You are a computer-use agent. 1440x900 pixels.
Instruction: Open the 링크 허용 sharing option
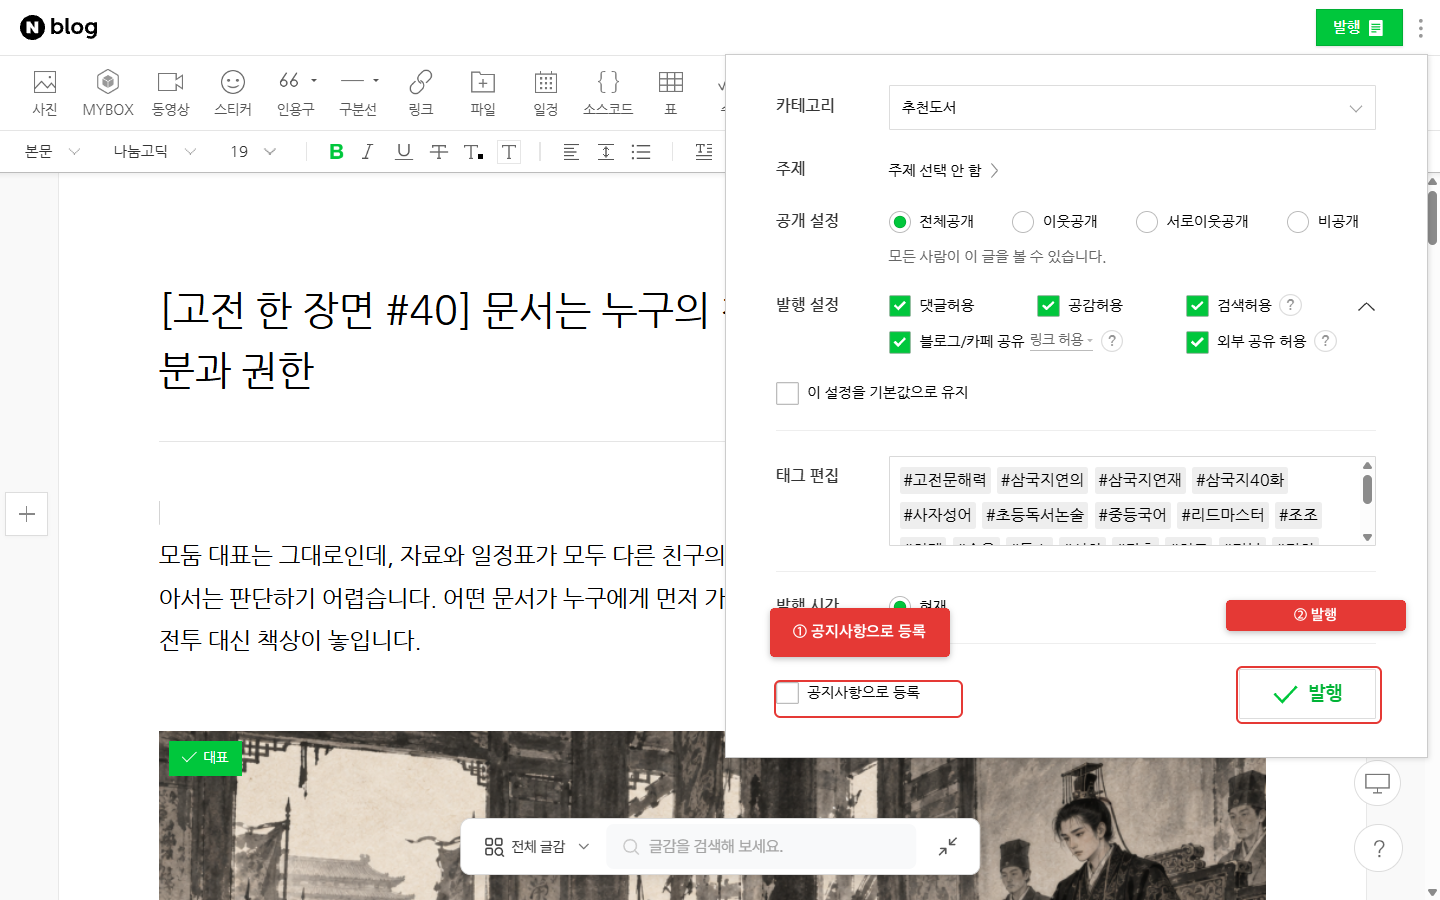1061,341
